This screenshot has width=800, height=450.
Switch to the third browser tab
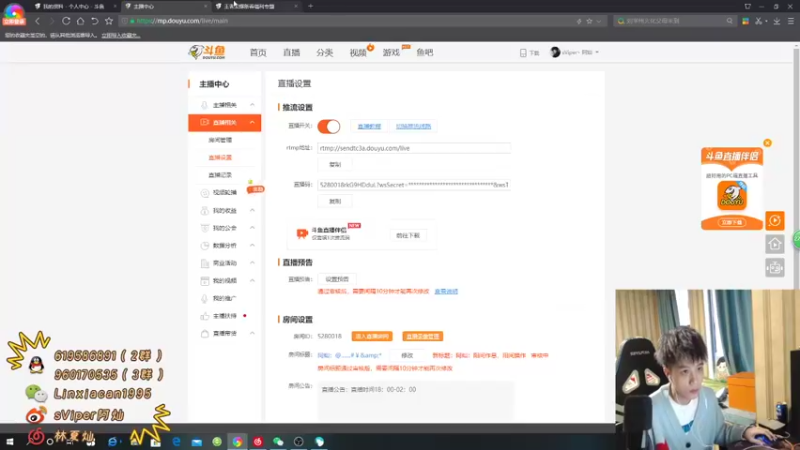pos(254,6)
